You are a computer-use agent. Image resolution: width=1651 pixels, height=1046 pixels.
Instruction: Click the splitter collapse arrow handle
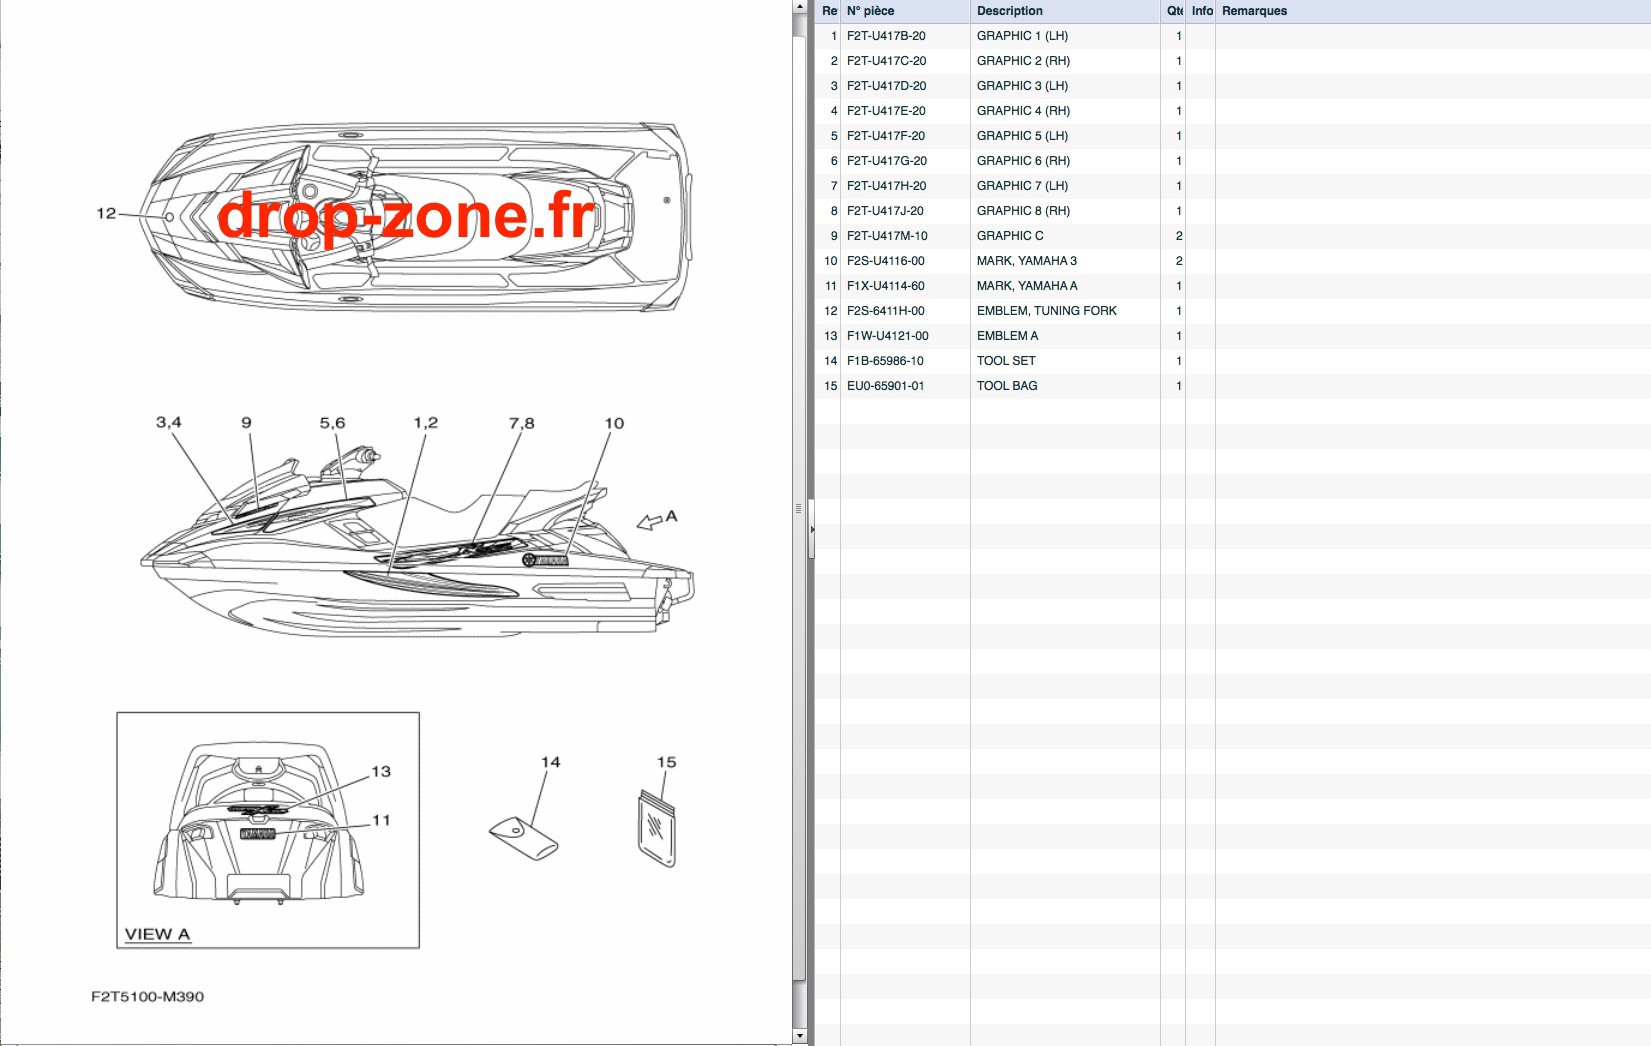812,529
